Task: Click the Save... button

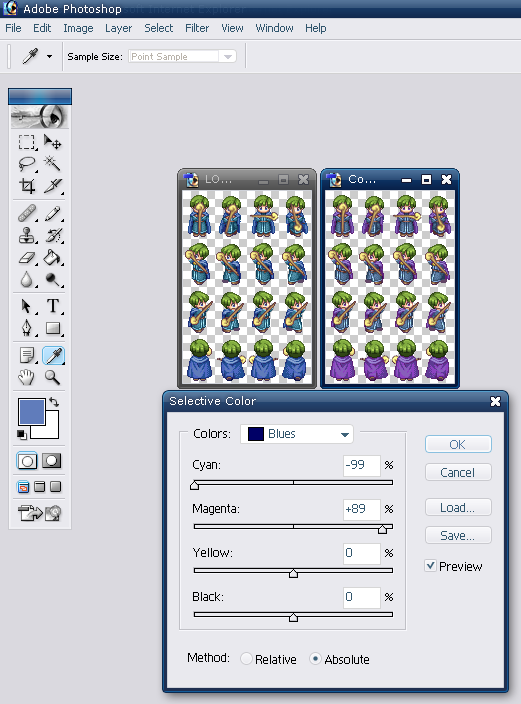Action: tap(458, 536)
